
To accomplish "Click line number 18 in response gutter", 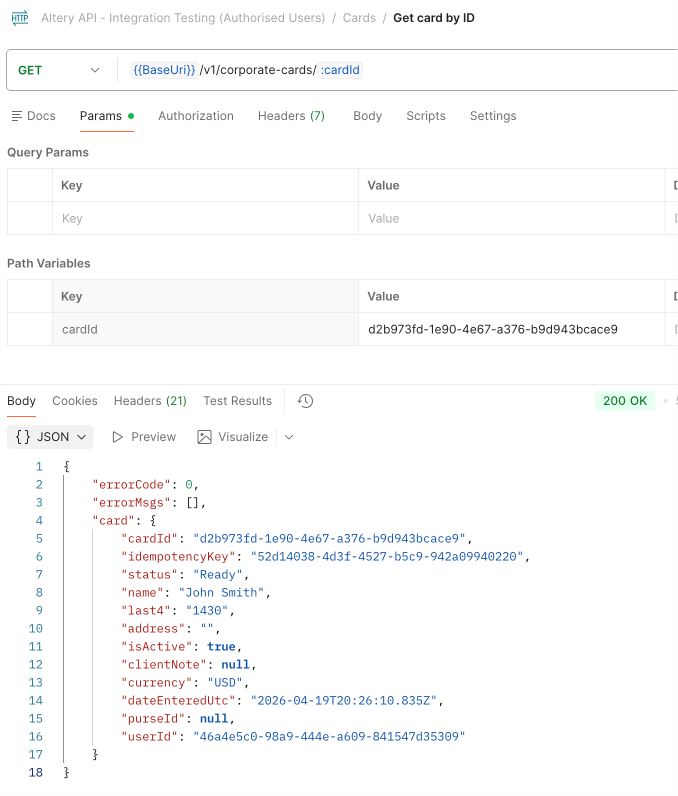I will (36, 773).
